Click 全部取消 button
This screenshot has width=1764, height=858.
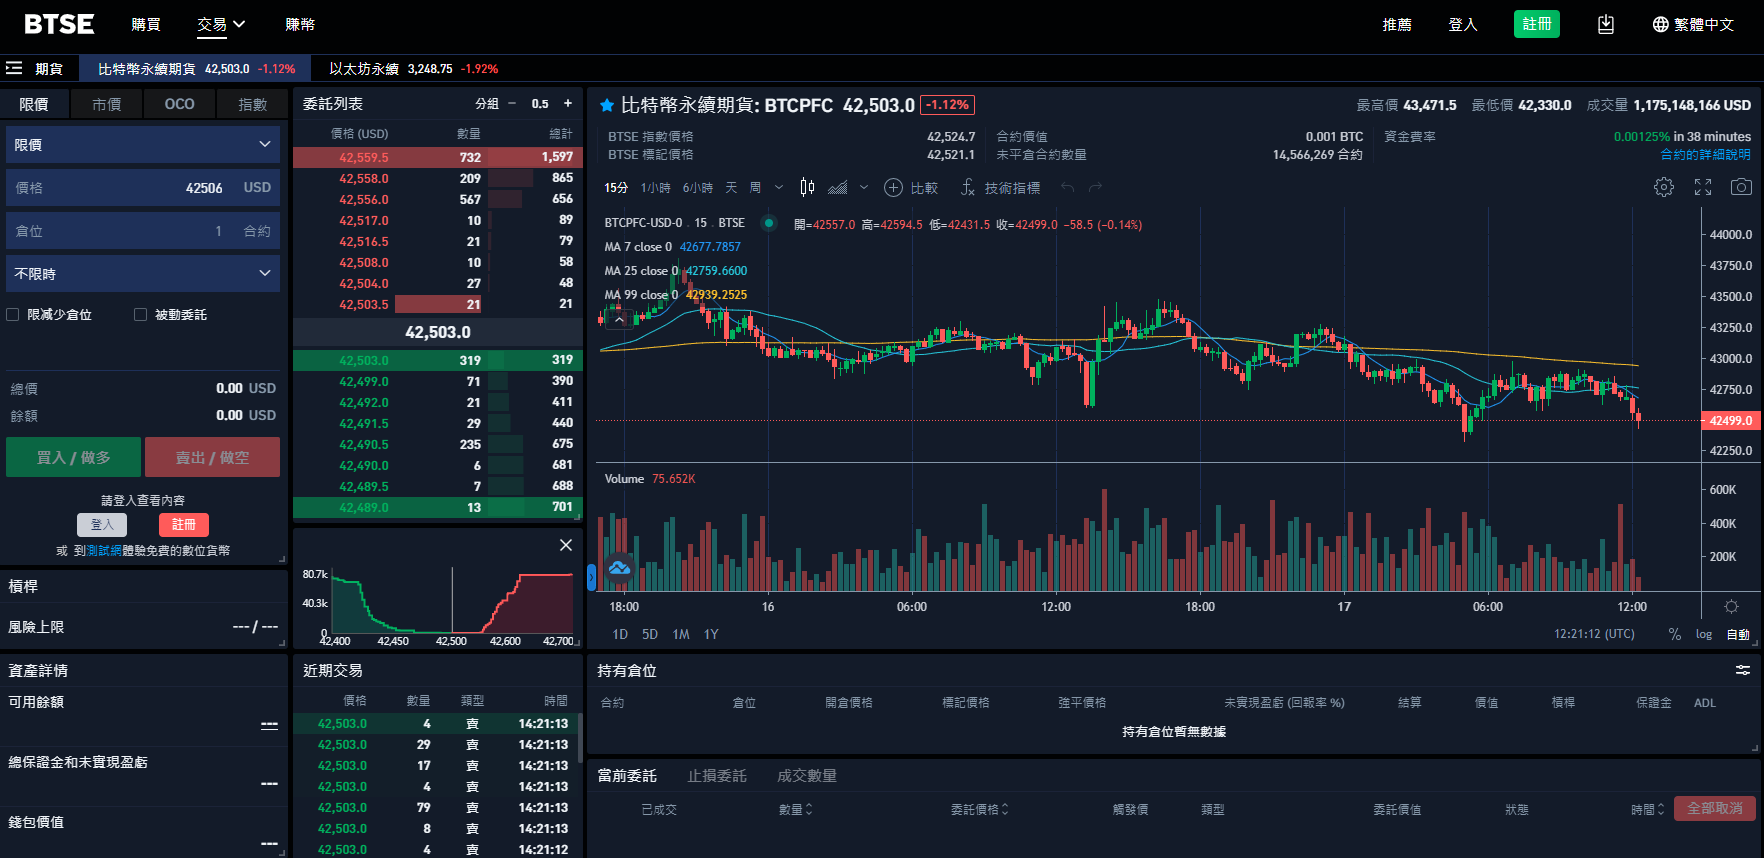pyautogui.click(x=1715, y=808)
